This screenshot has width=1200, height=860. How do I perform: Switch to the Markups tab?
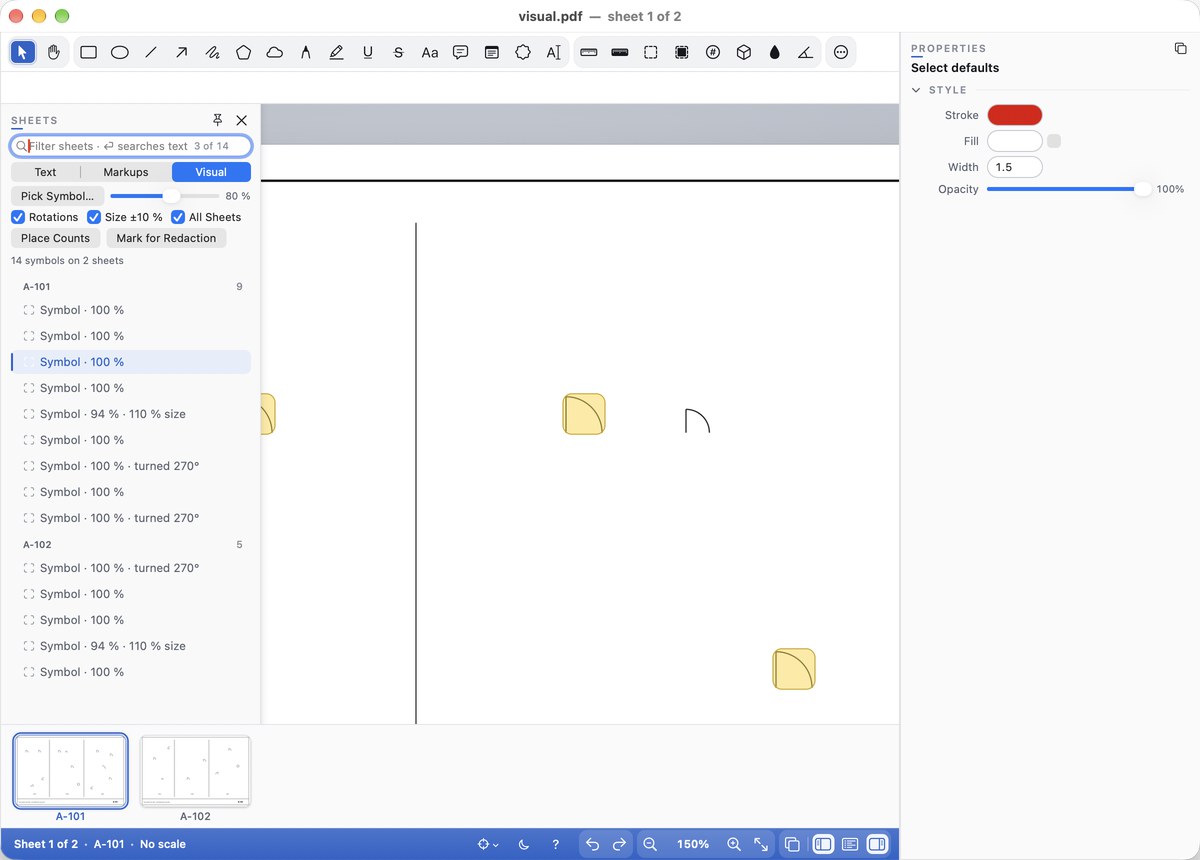point(126,172)
